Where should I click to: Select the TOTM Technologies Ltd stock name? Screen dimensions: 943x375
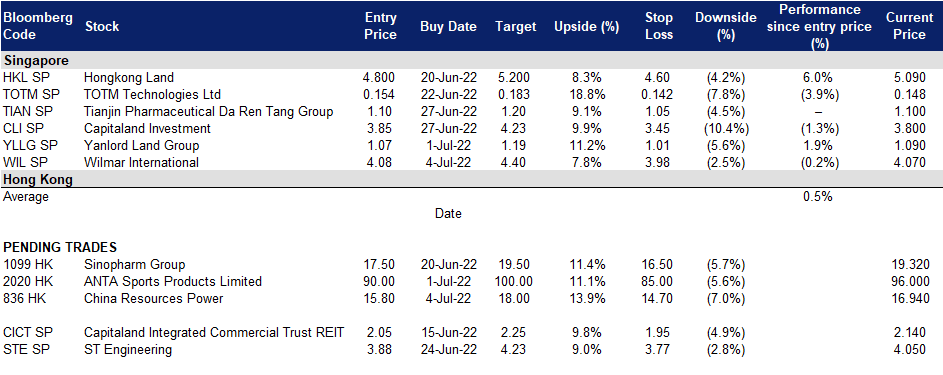(x=153, y=94)
